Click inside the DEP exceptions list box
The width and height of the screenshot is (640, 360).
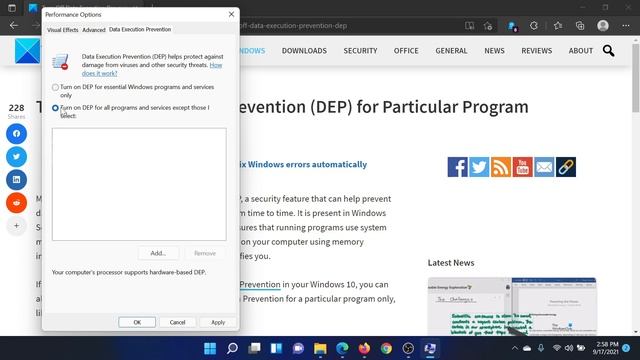139,184
